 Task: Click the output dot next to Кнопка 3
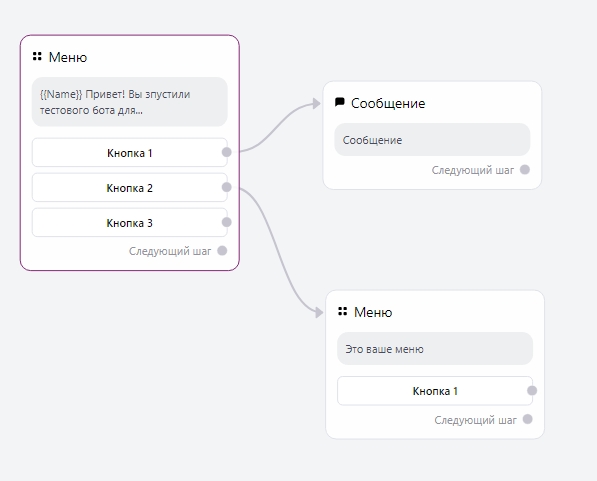click(x=227, y=222)
